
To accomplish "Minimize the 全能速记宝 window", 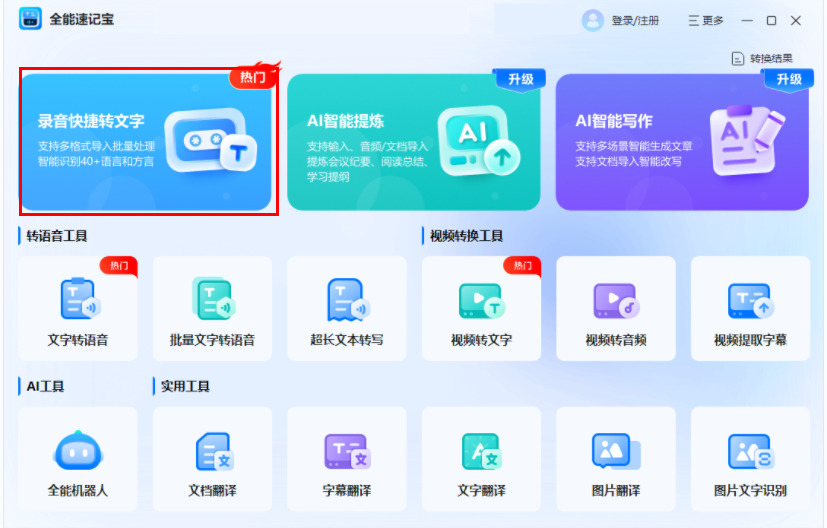I will tap(747, 21).
